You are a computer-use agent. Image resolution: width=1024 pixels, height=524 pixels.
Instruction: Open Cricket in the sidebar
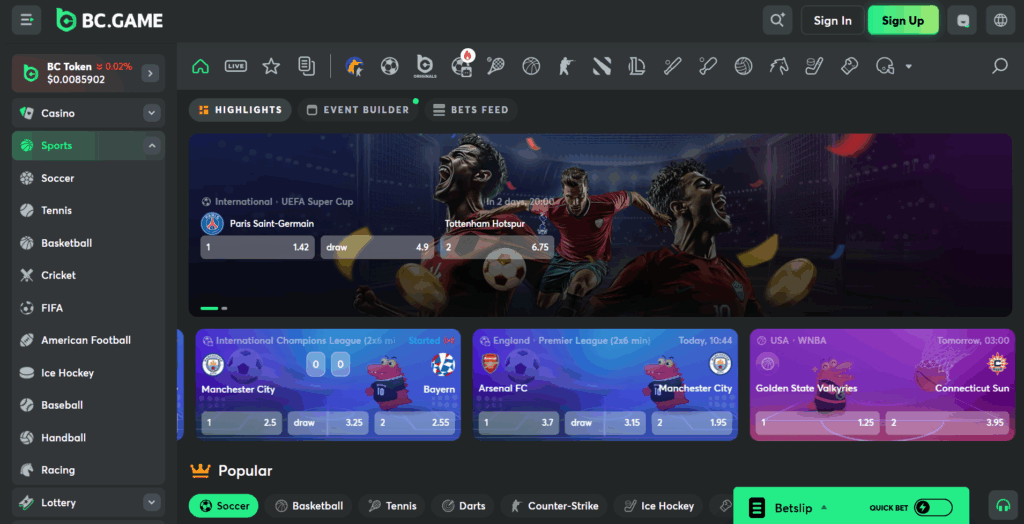point(88,275)
